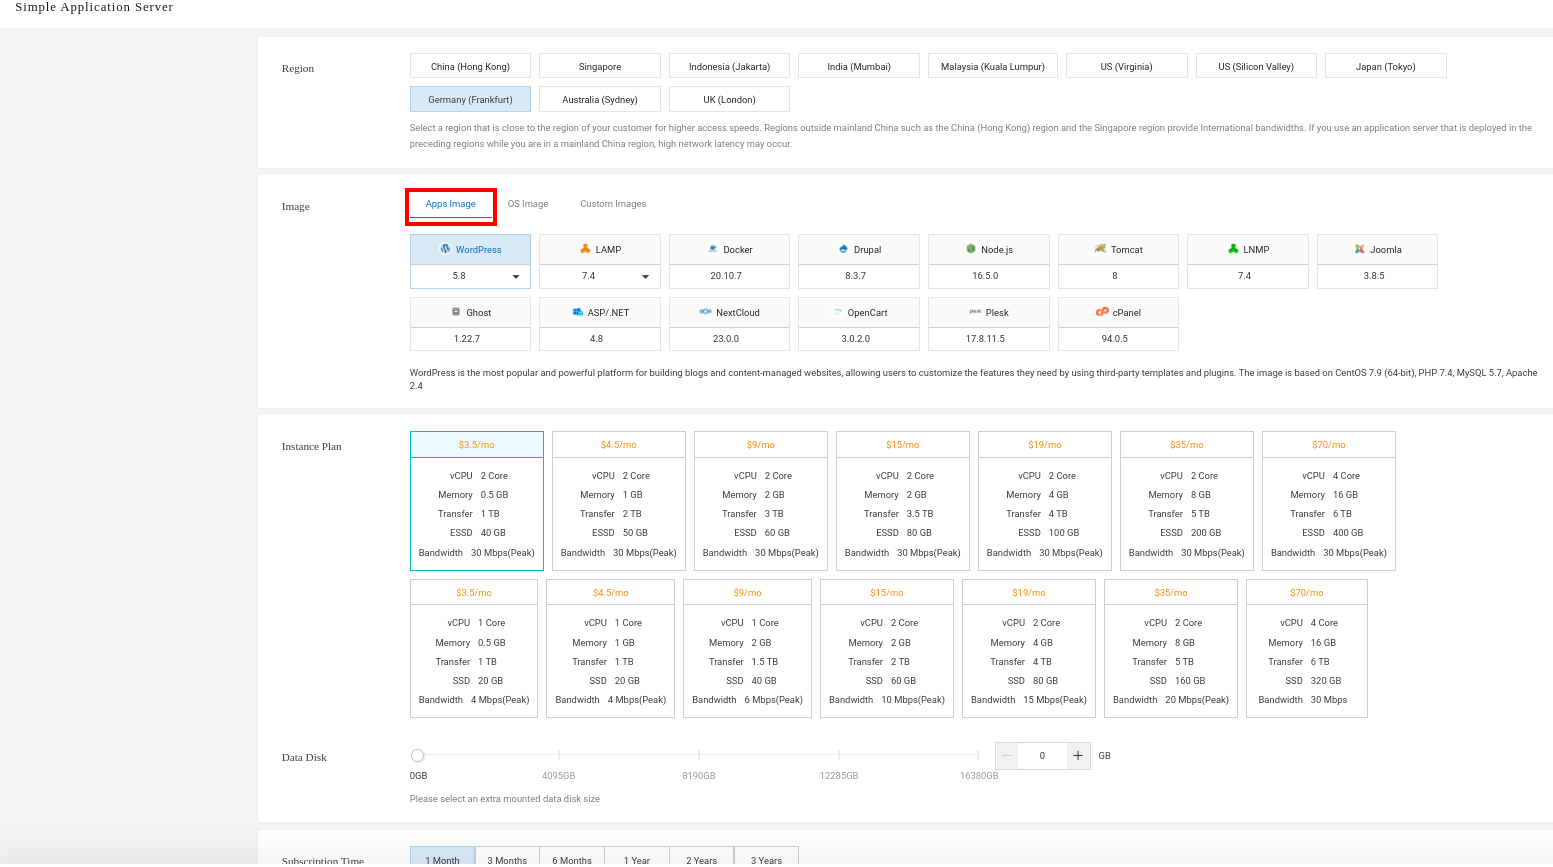Click the Joomla version 3.8.5 cell

click(x=1377, y=276)
